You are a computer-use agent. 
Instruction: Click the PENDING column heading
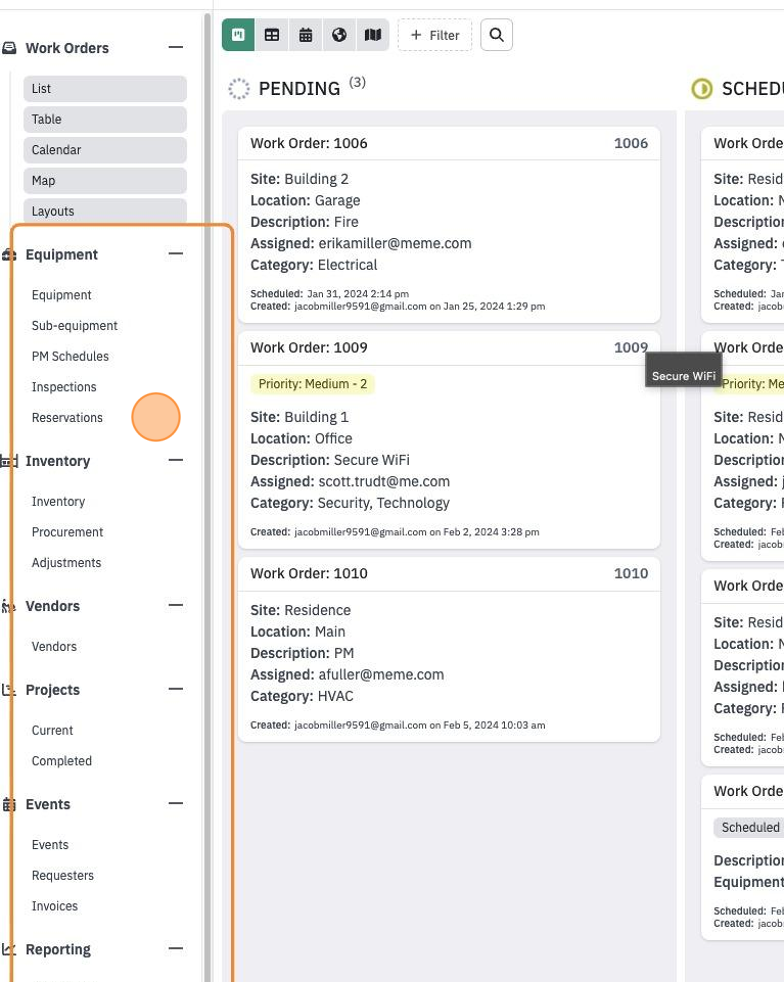299,89
